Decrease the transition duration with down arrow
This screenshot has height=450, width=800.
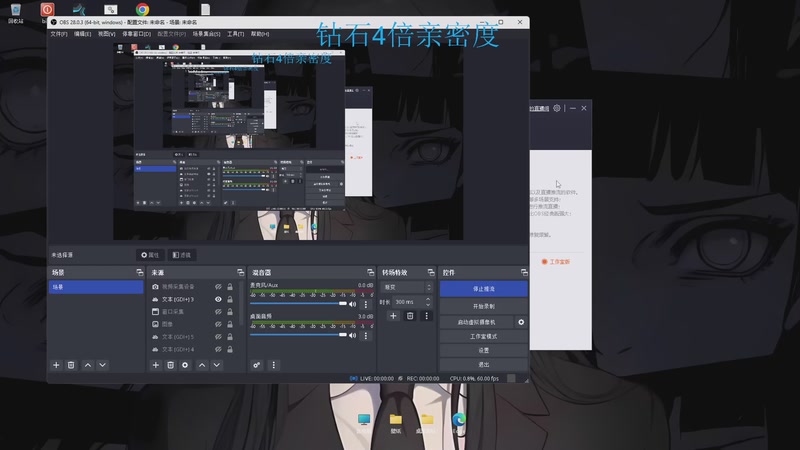(428, 305)
